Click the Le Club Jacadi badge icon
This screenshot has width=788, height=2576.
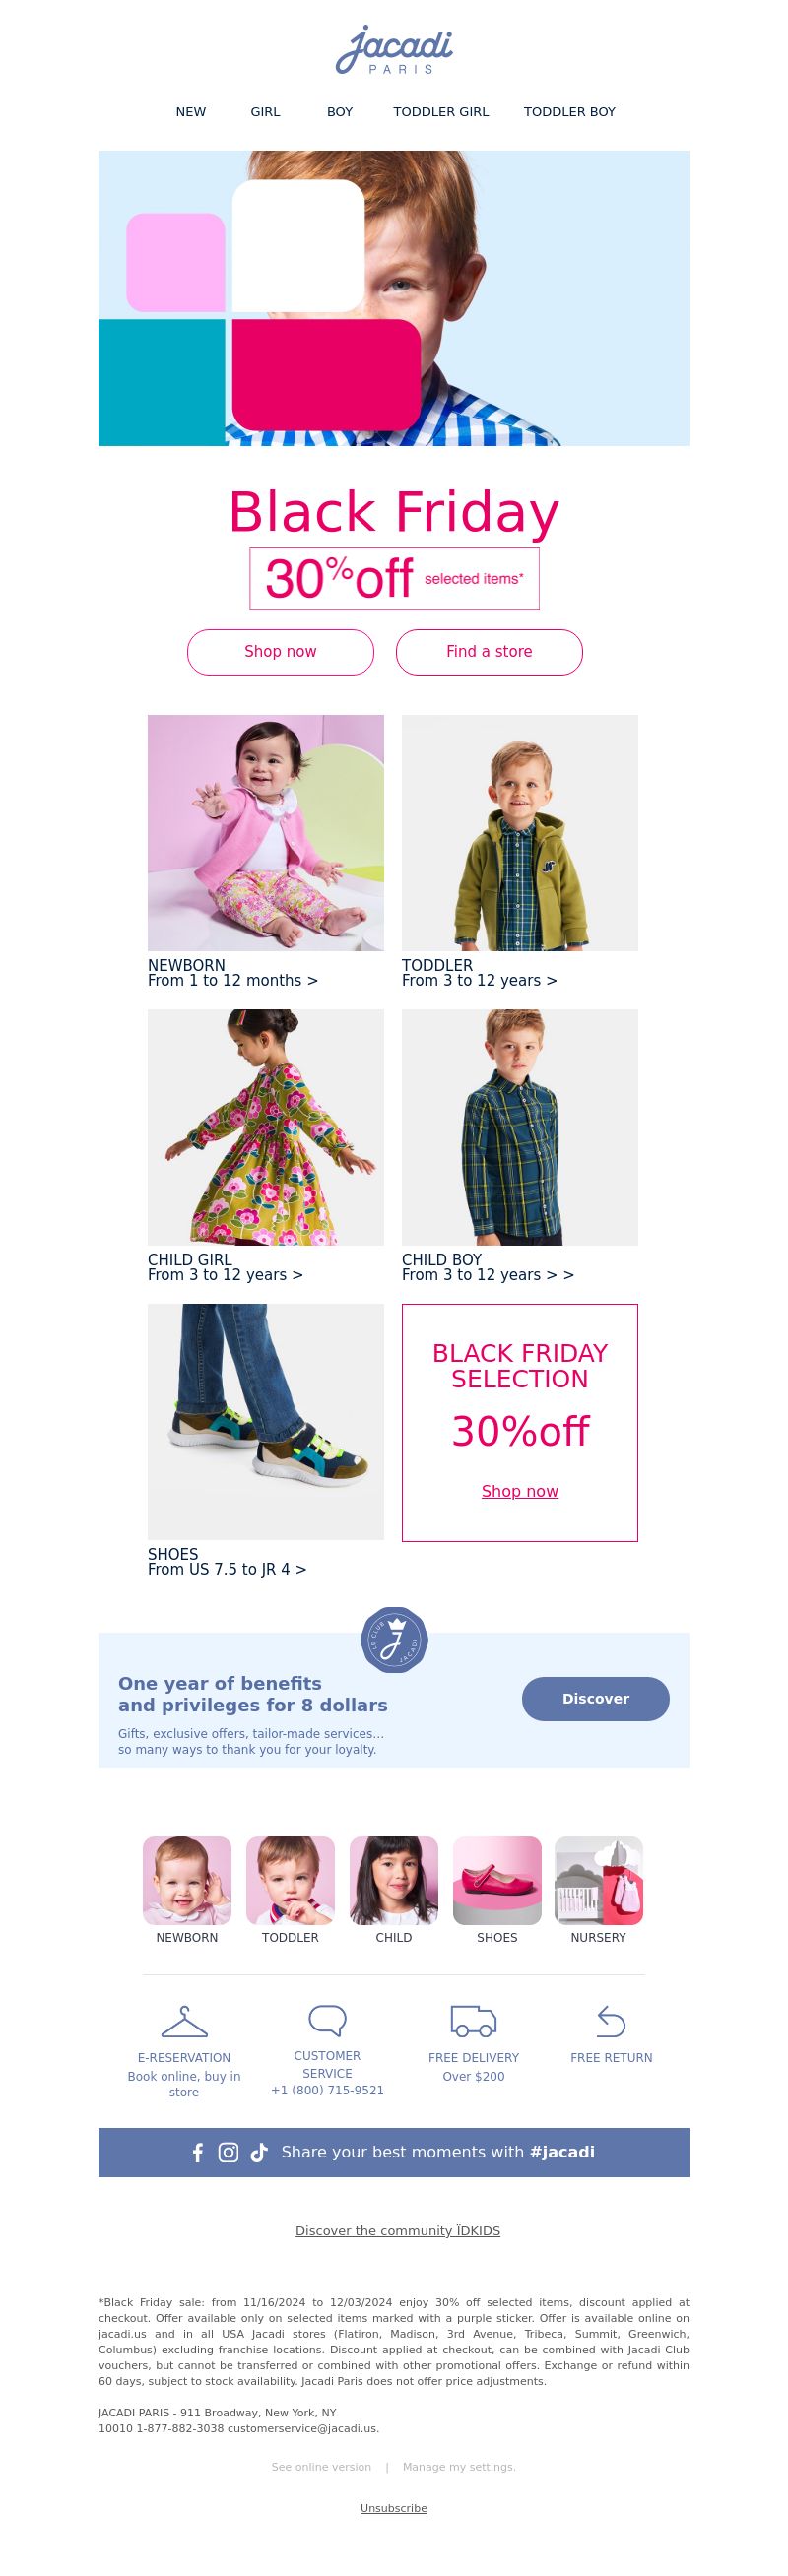[x=394, y=1641]
